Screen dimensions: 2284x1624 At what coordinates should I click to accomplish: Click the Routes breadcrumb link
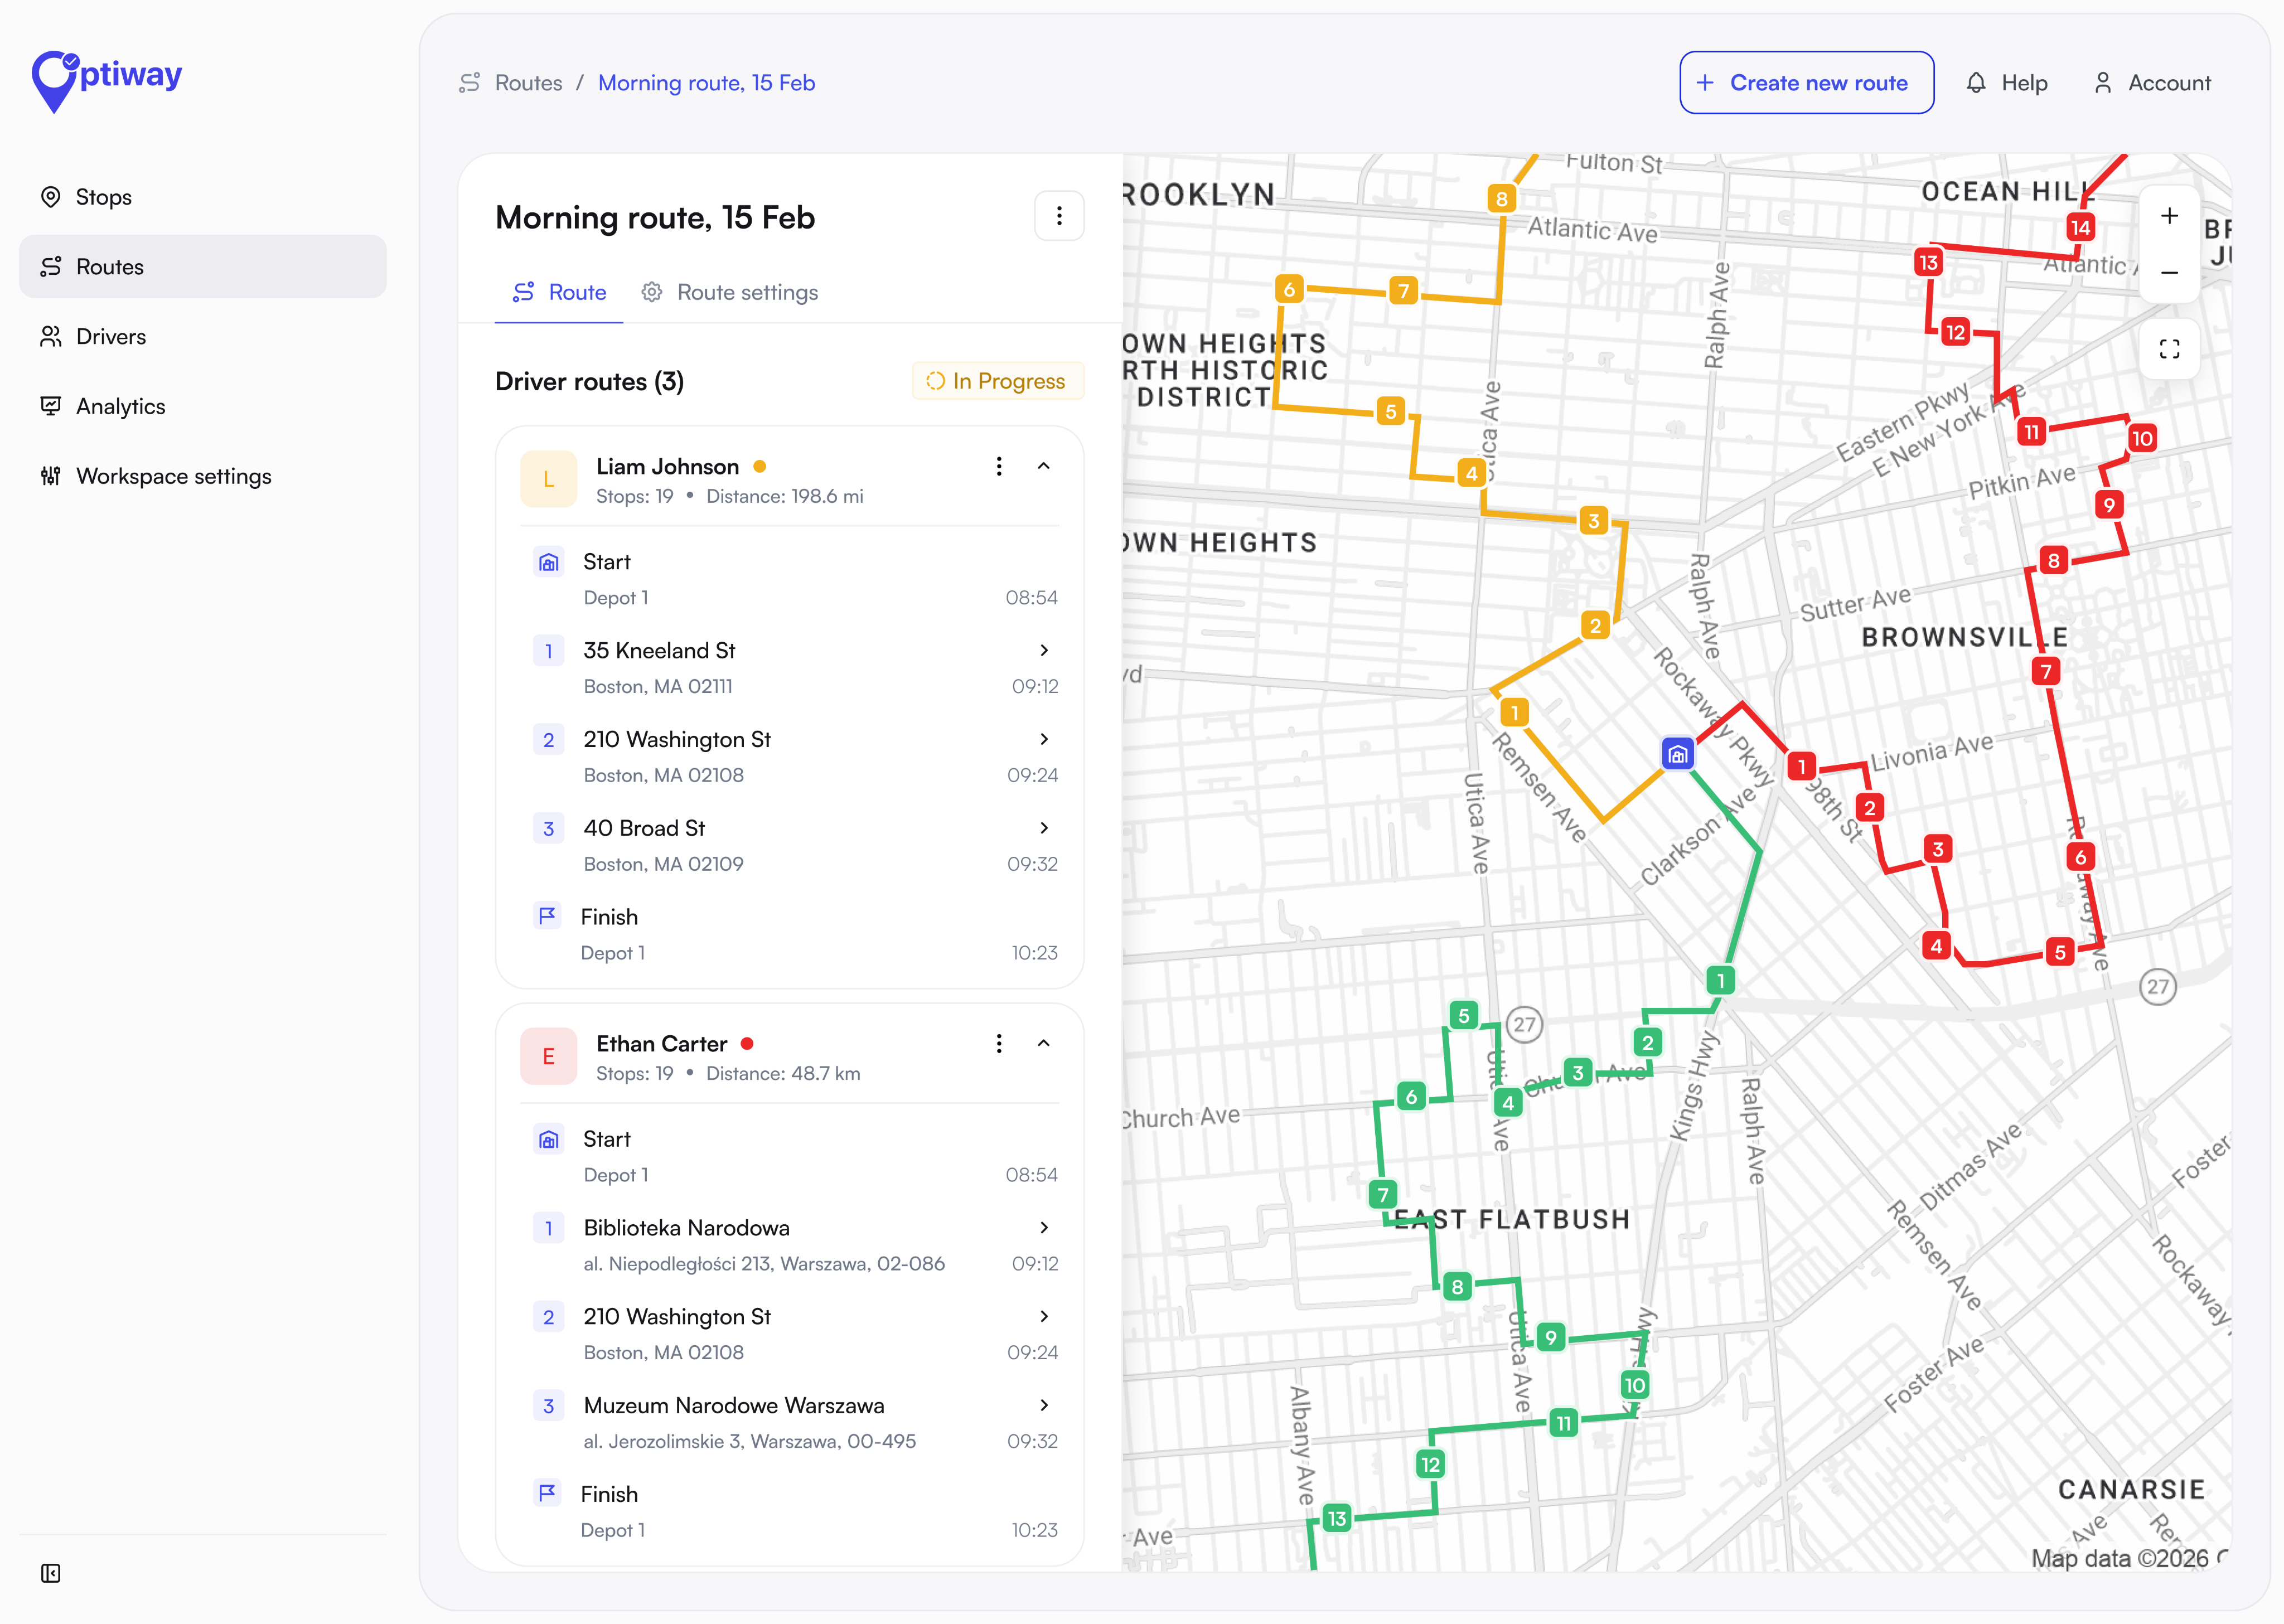[528, 83]
